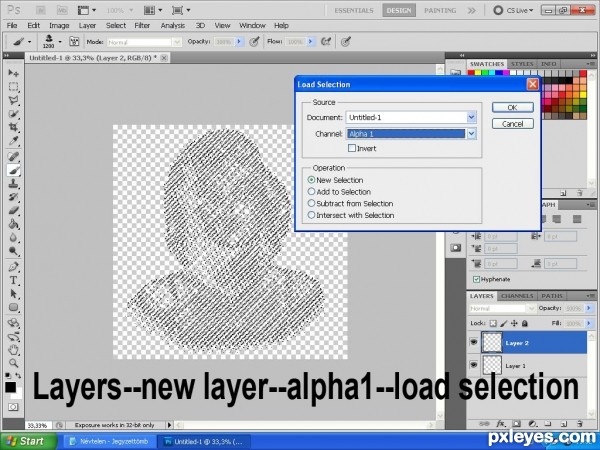
Task: Select the Dodge tool
Action: pos(13,251)
